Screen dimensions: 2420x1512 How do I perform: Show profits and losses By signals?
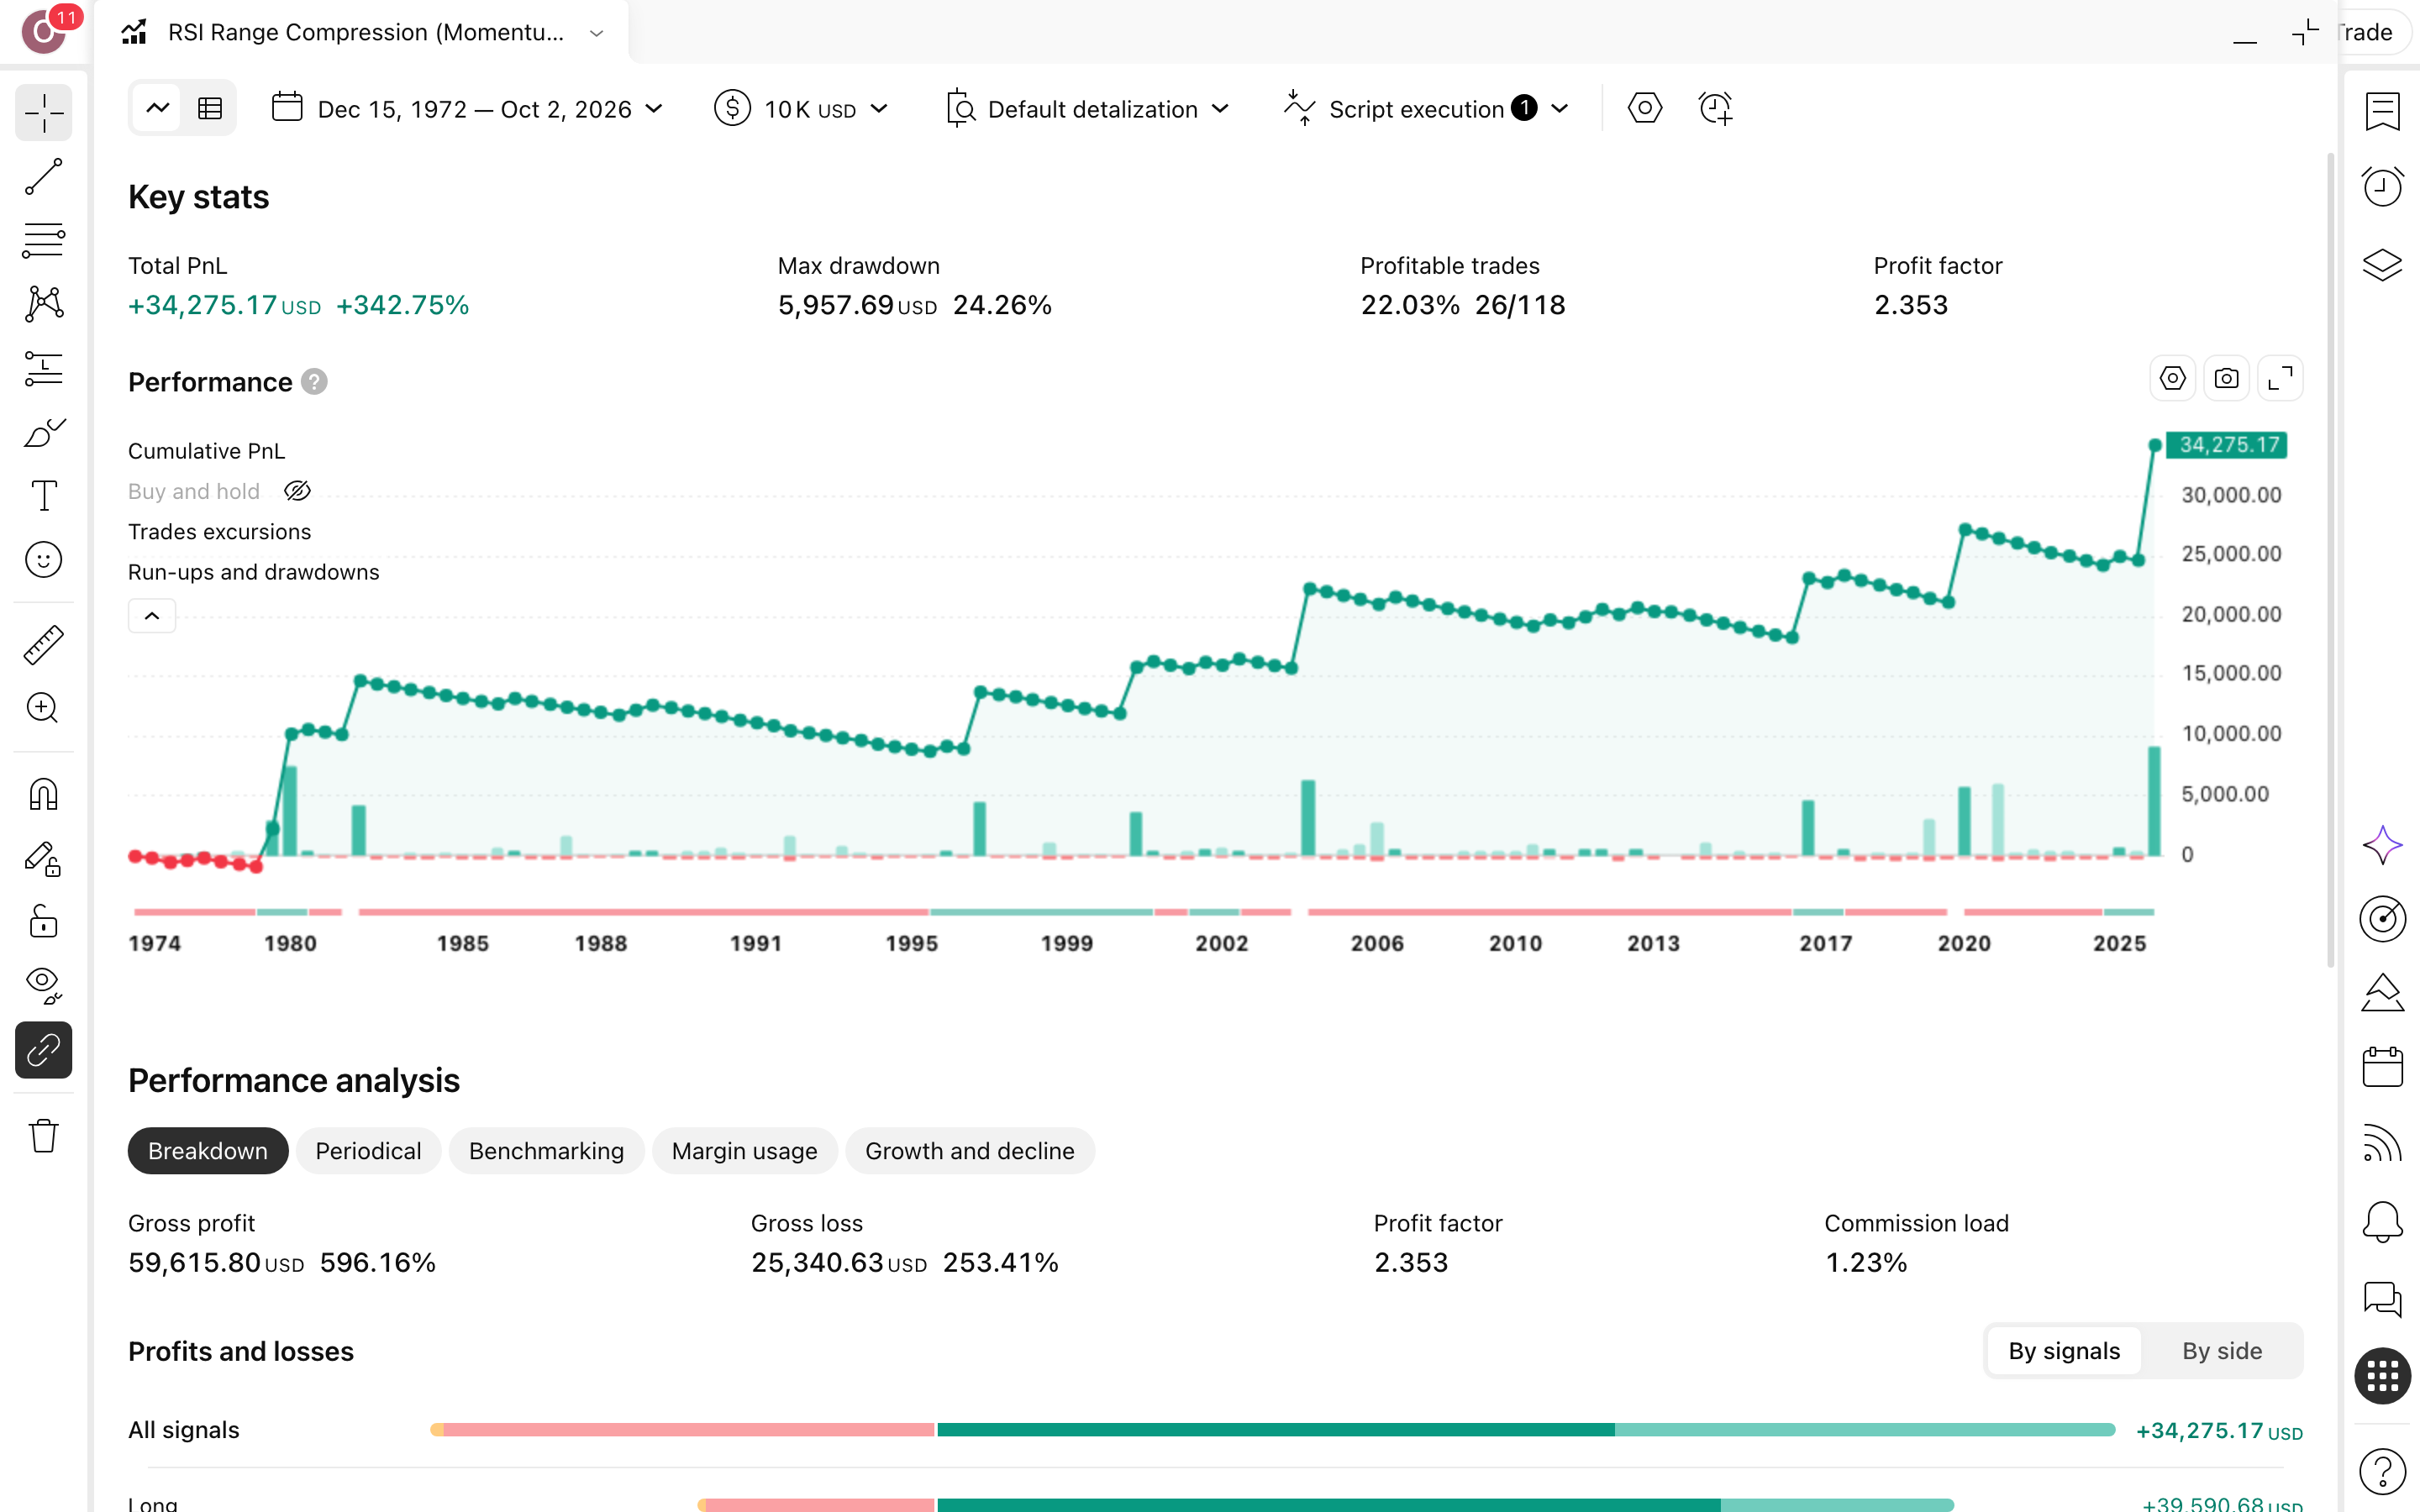pos(2064,1351)
